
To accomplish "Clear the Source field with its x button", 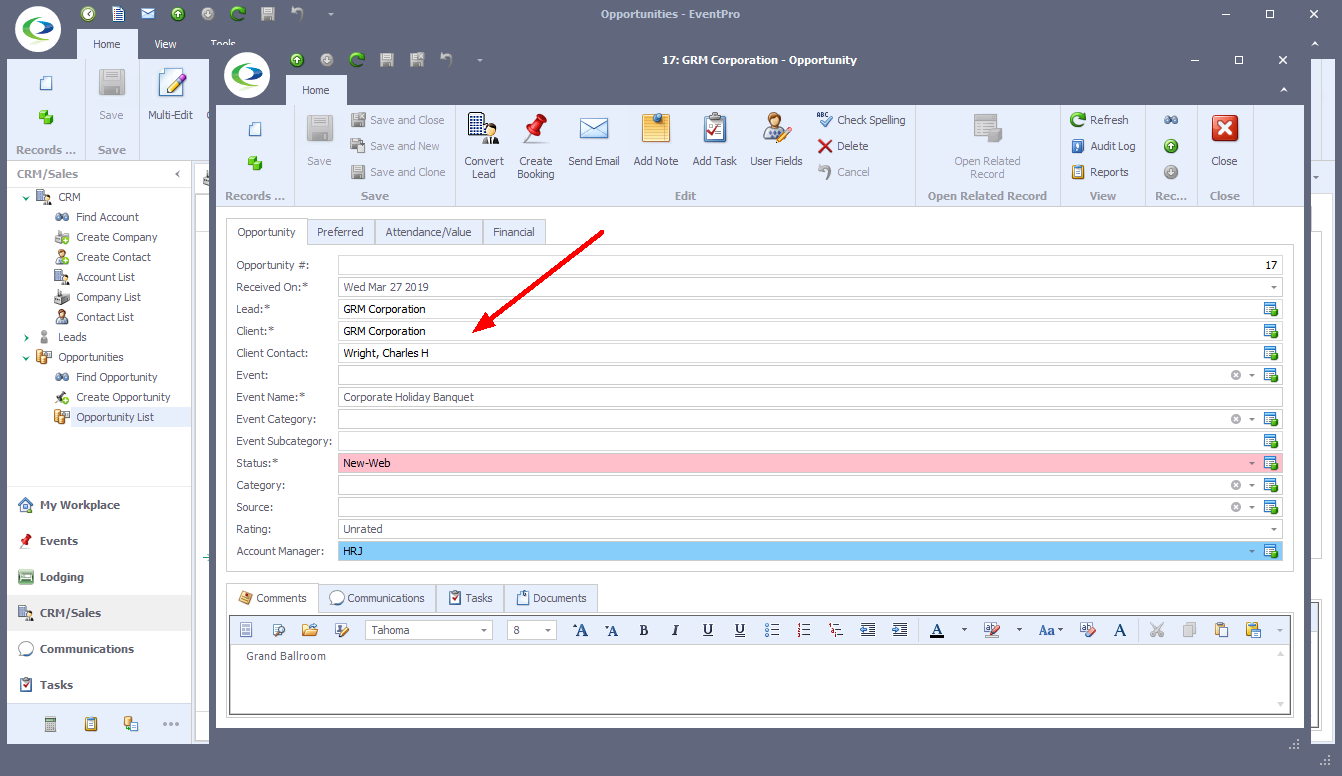I will tap(1236, 507).
